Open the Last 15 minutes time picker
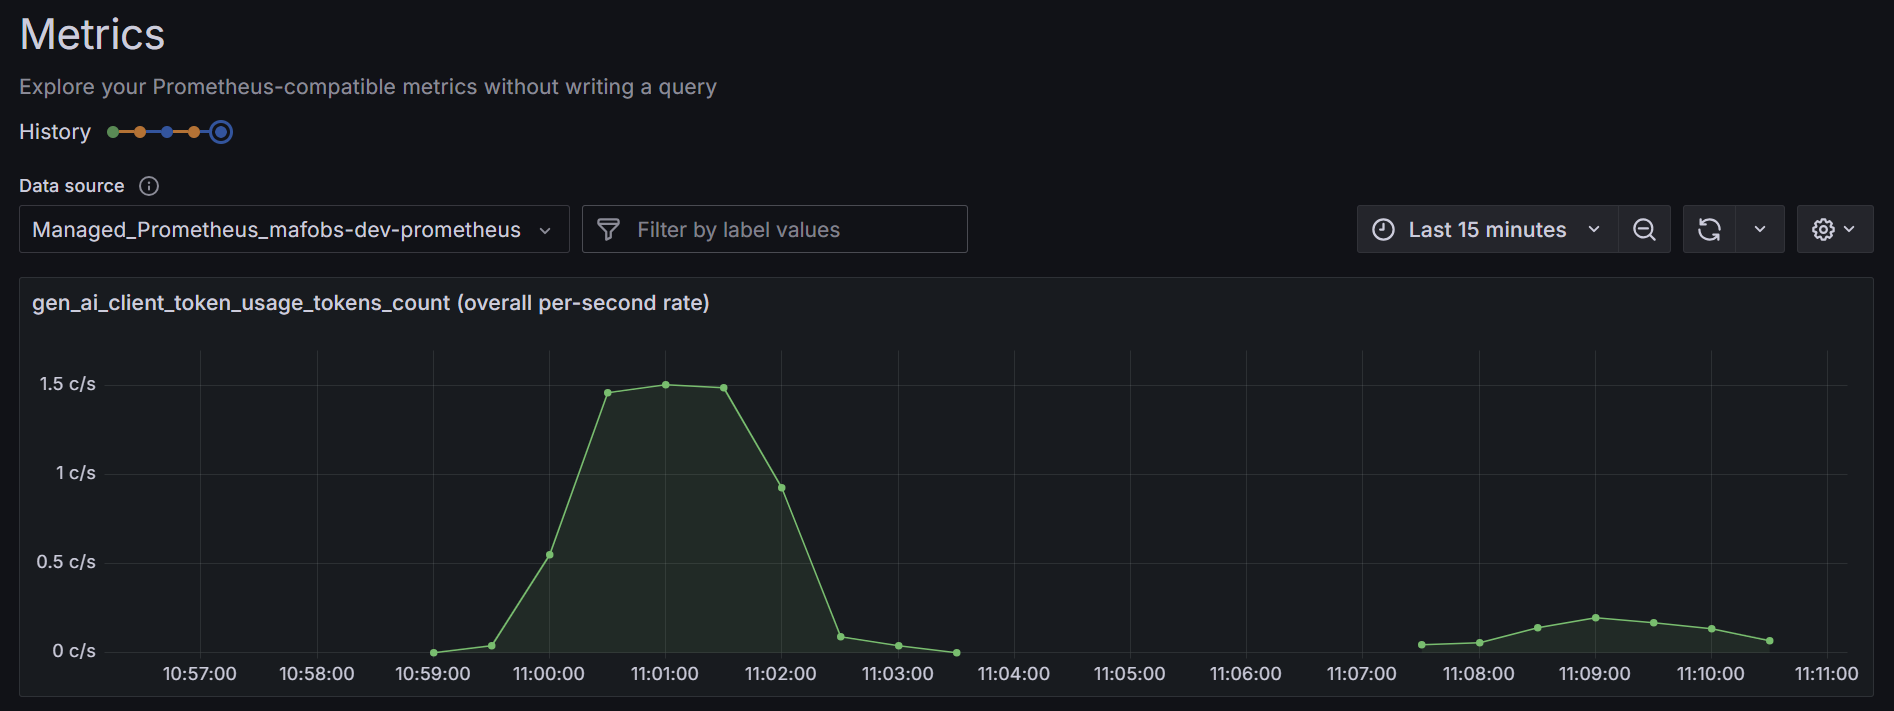 [1487, 230]
